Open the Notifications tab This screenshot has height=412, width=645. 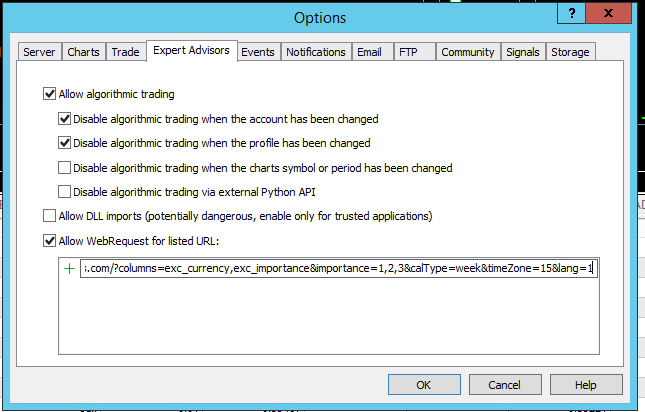(315, 52)
